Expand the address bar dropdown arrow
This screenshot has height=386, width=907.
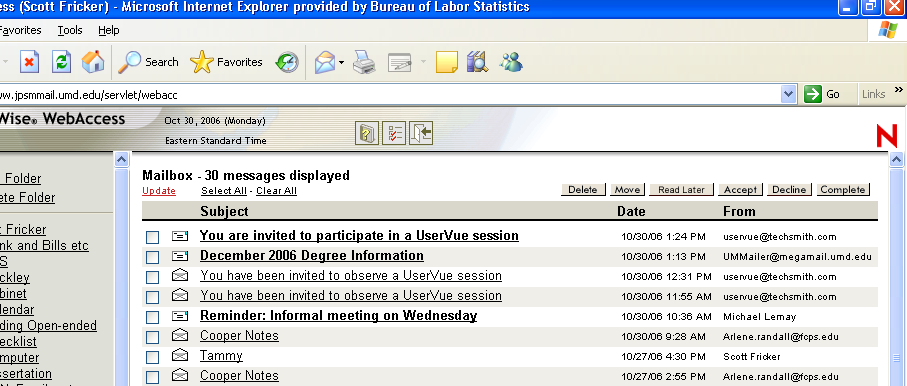[788, 94]
